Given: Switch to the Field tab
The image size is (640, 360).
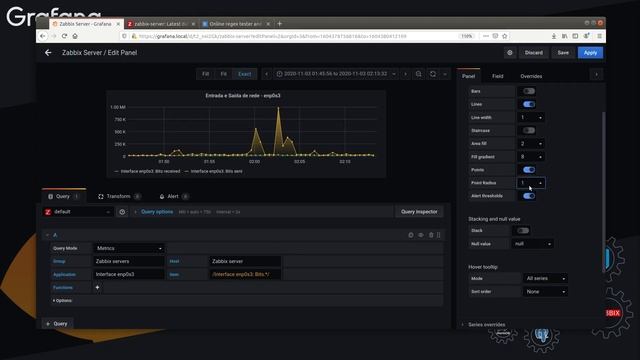Looking at the screenshot, I should pyautogui.click(x=498, y=76).
